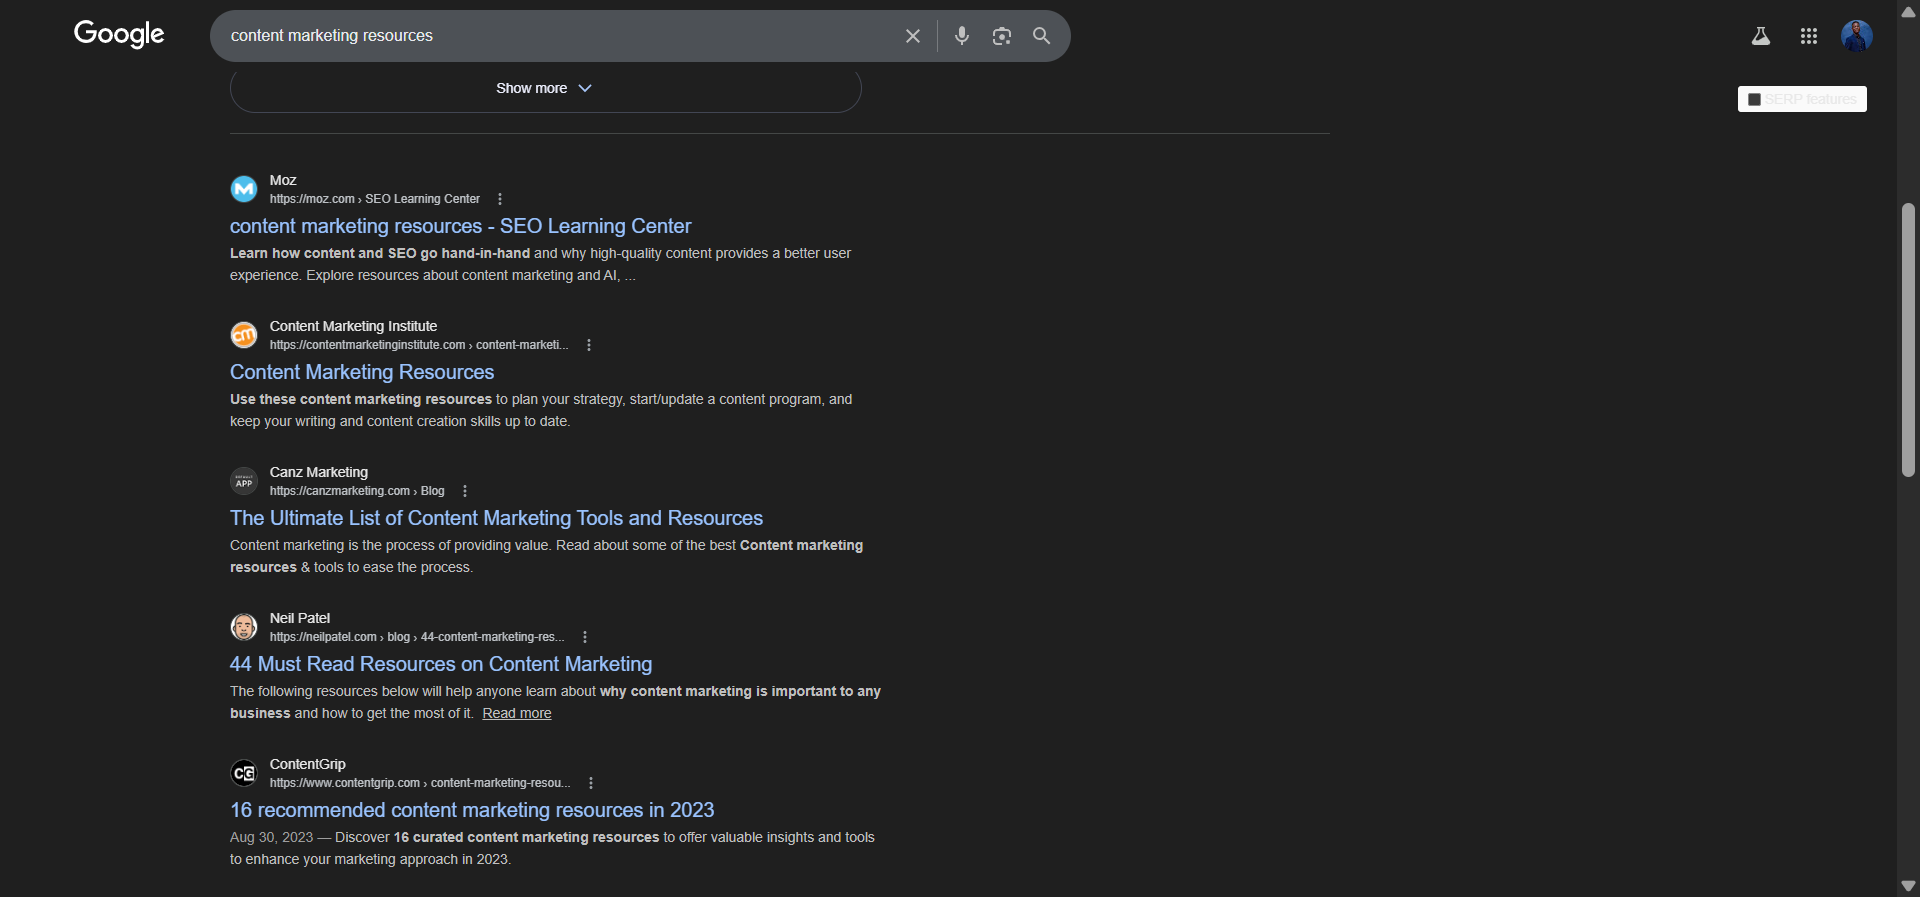1920x897 pixels.
Task: Click the scrollbar down arrow
Action: [x=1908, y=886]
